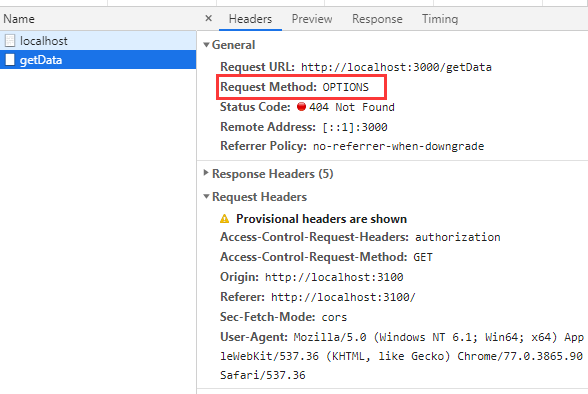588x394 pixels.
Task: Collapse the Request Headers section
Action: tap(206, 196)
